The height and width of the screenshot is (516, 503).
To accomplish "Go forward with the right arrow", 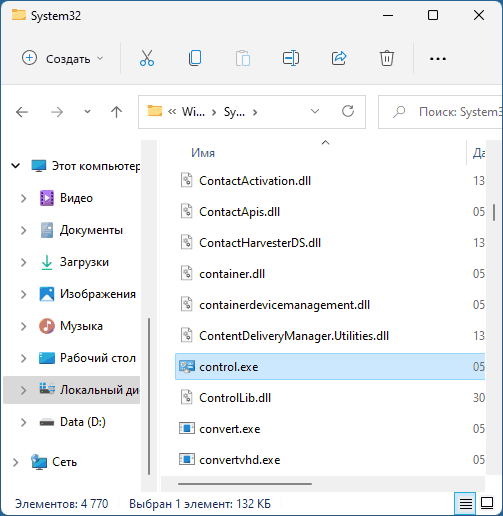I will coord(57,112).
